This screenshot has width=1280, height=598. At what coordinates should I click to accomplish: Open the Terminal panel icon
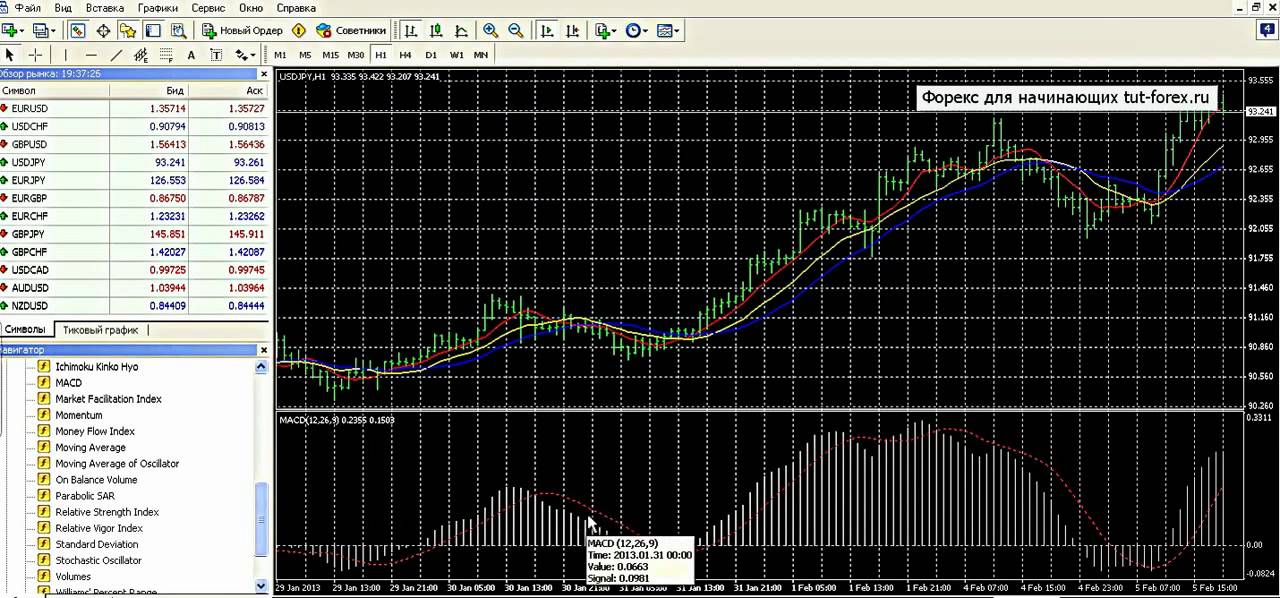pyautogui.click(x=153, y=30)
